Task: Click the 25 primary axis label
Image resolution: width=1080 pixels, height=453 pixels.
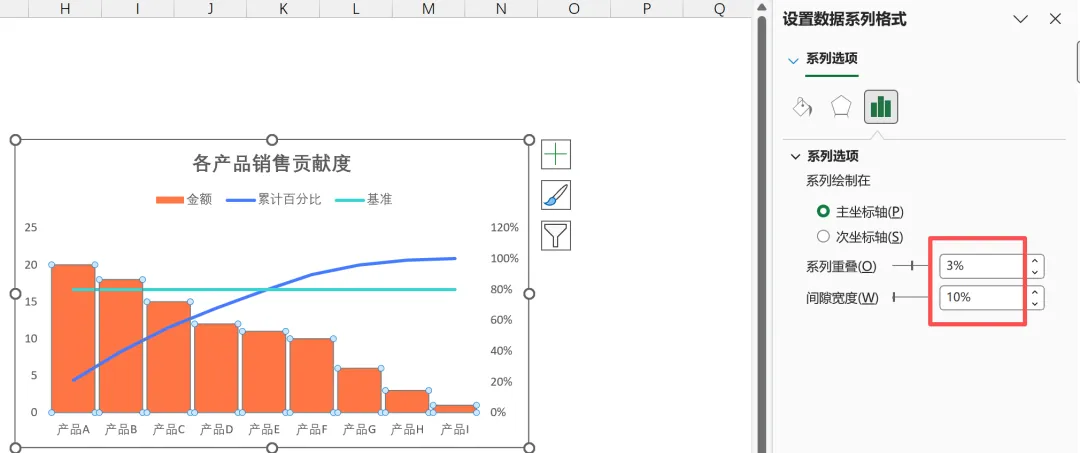Action: (x=31, y=227)
